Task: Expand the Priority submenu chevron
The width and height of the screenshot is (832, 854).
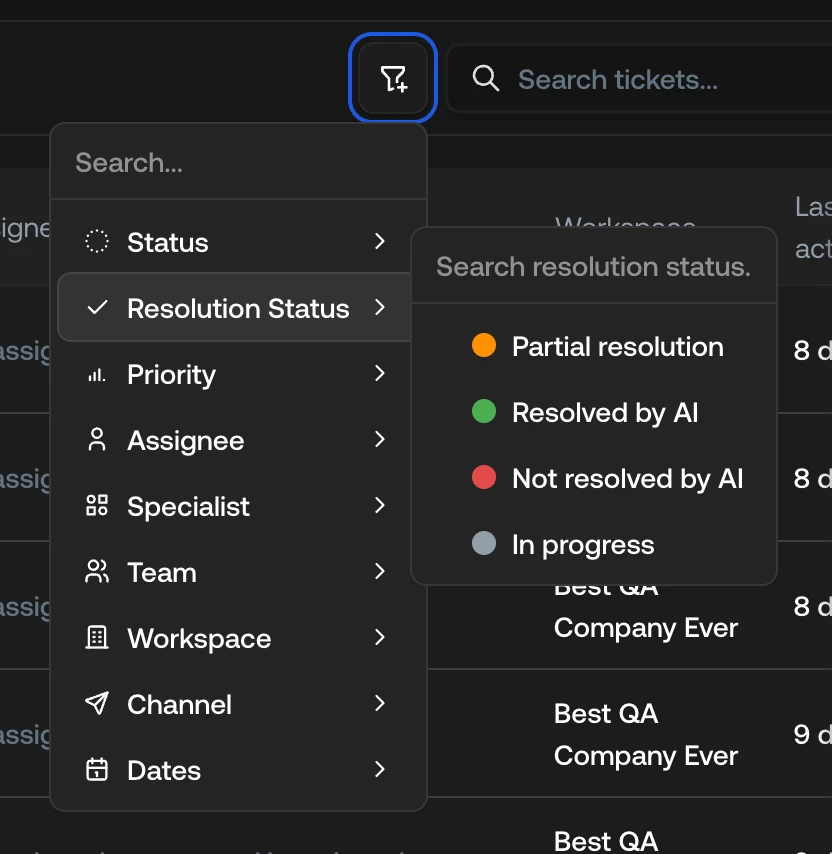Action: pyautogui.click(x=380, y=374)
